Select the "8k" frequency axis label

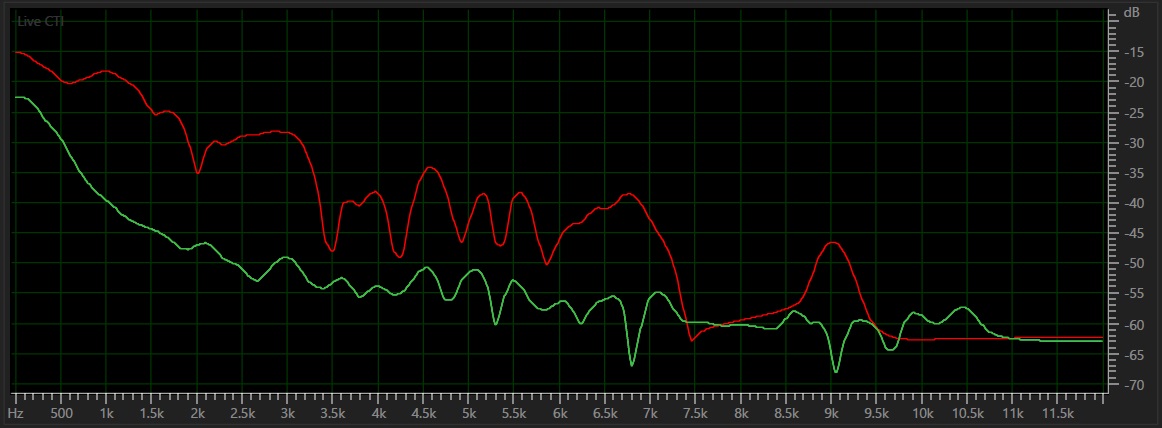coord(741,413)
